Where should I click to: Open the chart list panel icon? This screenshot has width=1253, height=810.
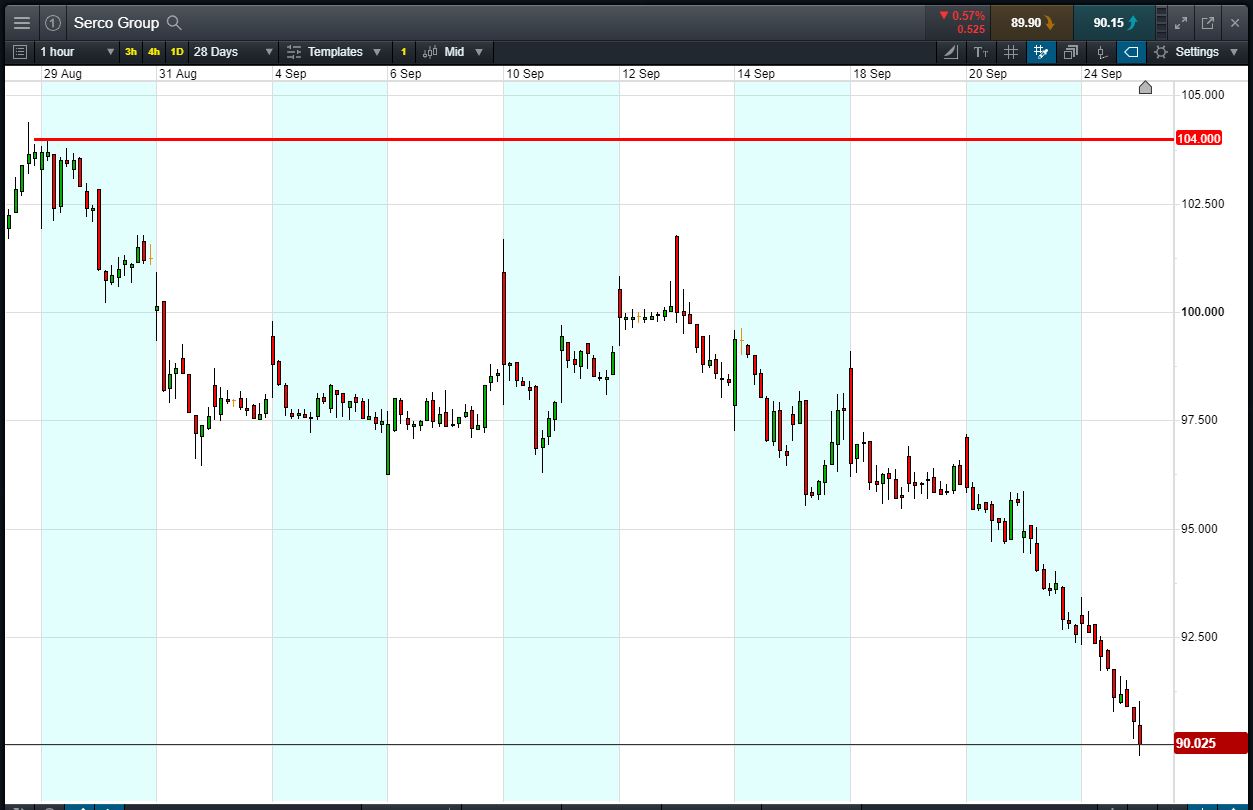click(20, 52)
